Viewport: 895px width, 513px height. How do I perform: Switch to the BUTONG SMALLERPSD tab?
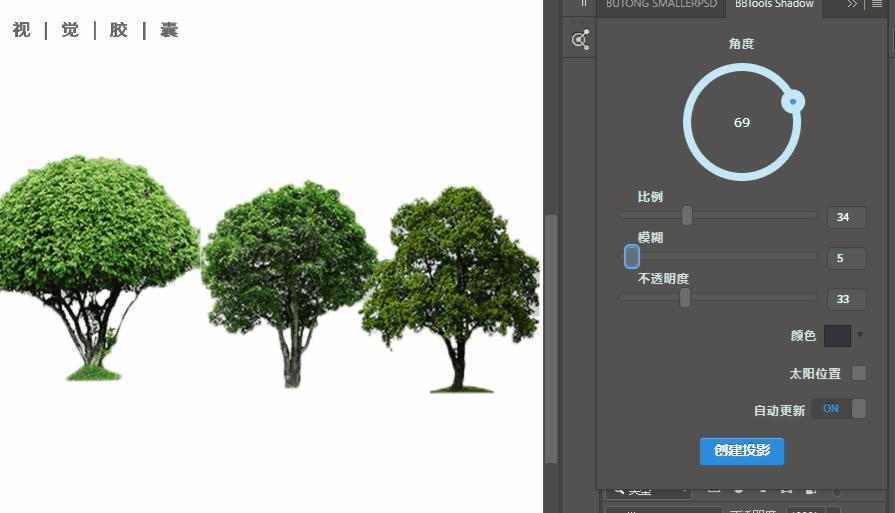pos(661,5)
